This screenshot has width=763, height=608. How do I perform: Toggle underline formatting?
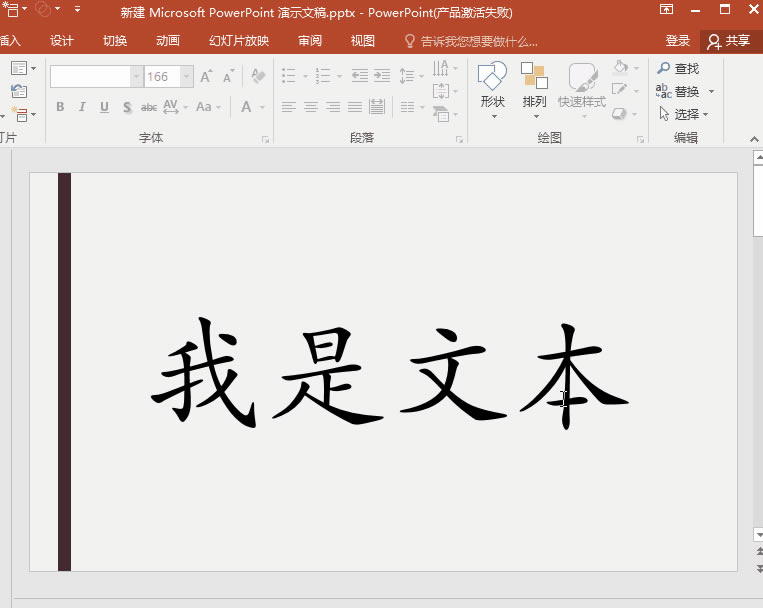104,107
